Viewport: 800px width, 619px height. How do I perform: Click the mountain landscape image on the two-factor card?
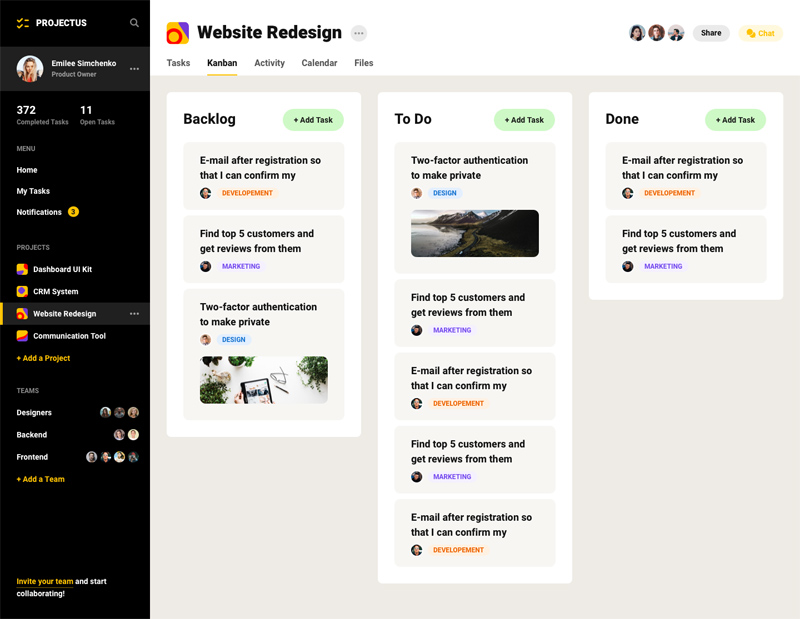(474, 233)
